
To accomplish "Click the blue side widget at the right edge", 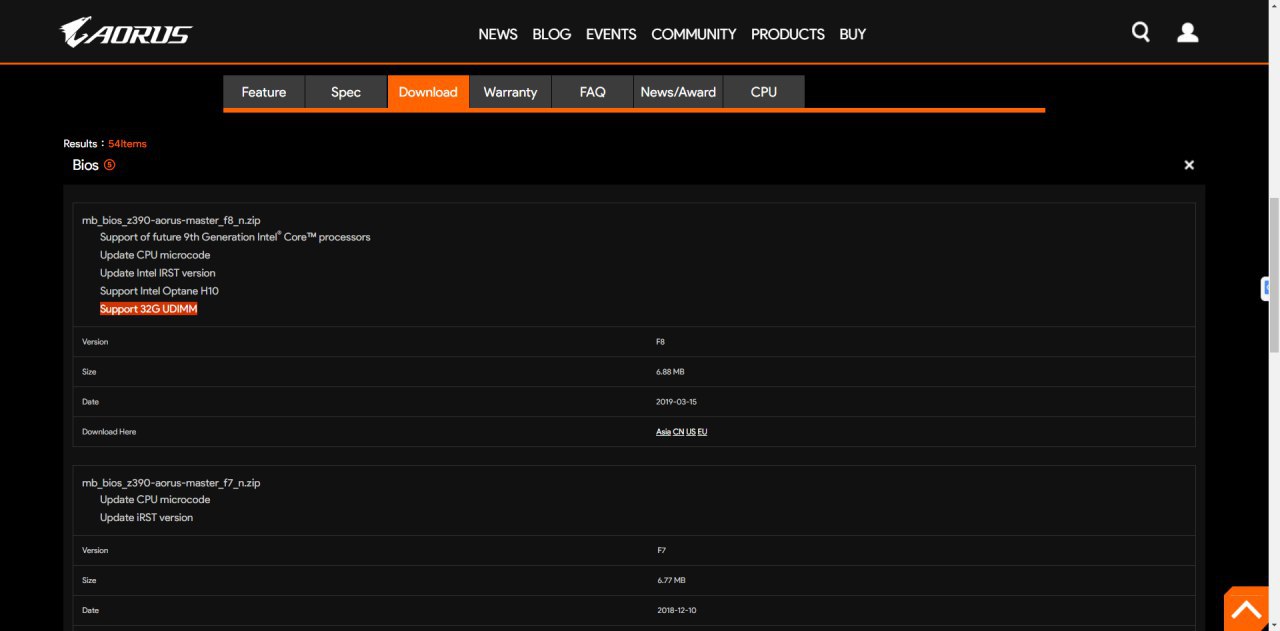I will (1266, 288).
